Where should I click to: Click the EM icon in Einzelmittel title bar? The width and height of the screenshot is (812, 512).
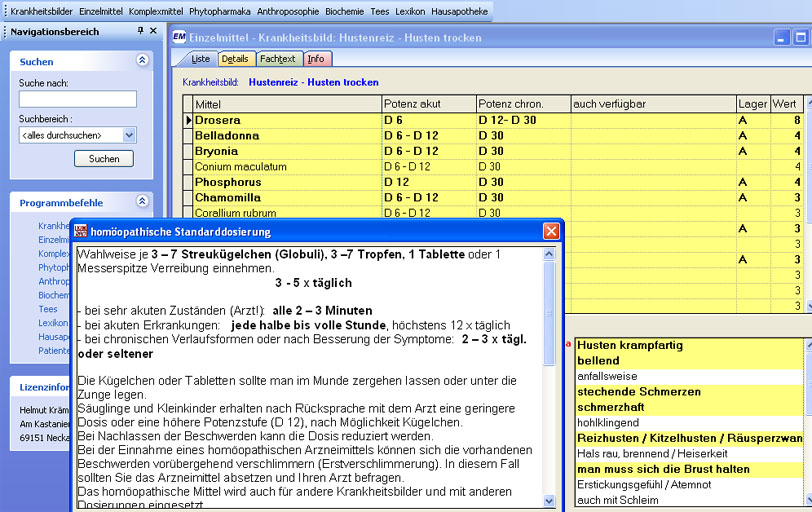179,37
